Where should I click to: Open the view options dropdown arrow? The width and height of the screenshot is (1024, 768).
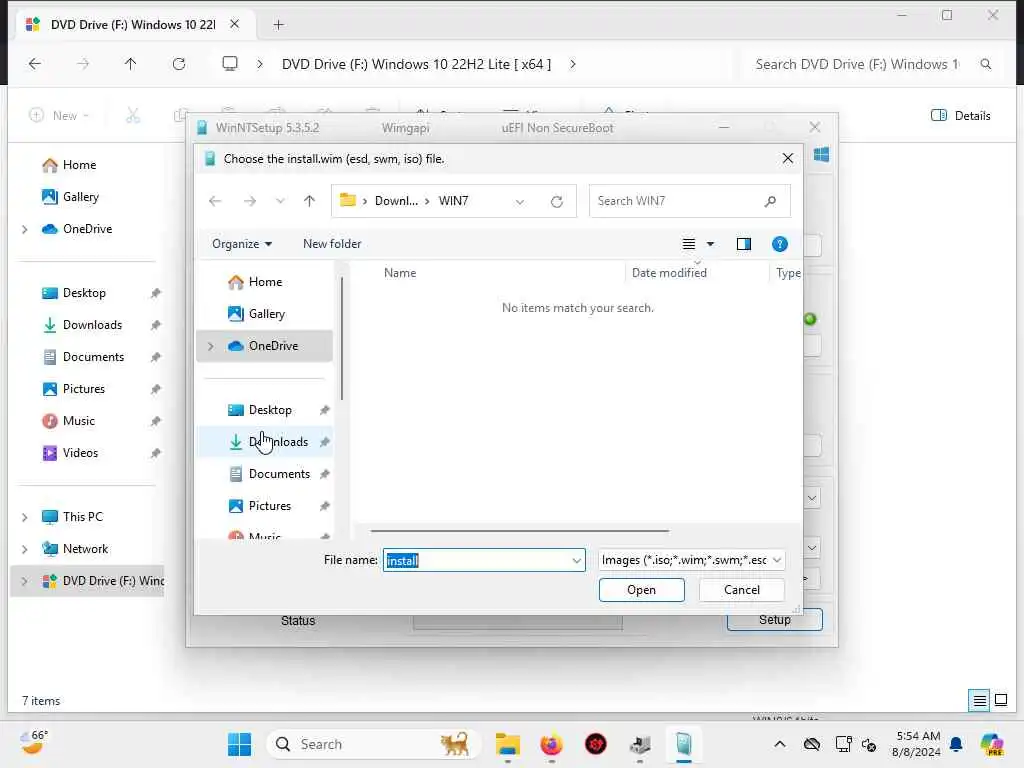point(711,244)
